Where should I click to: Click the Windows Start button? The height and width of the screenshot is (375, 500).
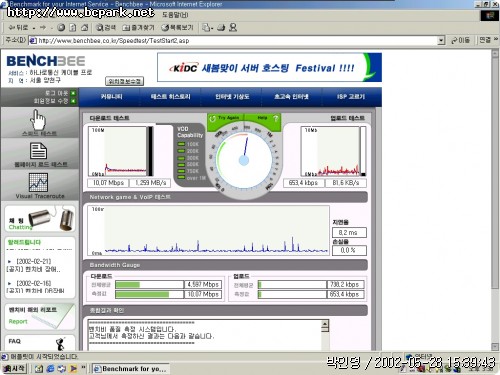(x=14, y=368)
